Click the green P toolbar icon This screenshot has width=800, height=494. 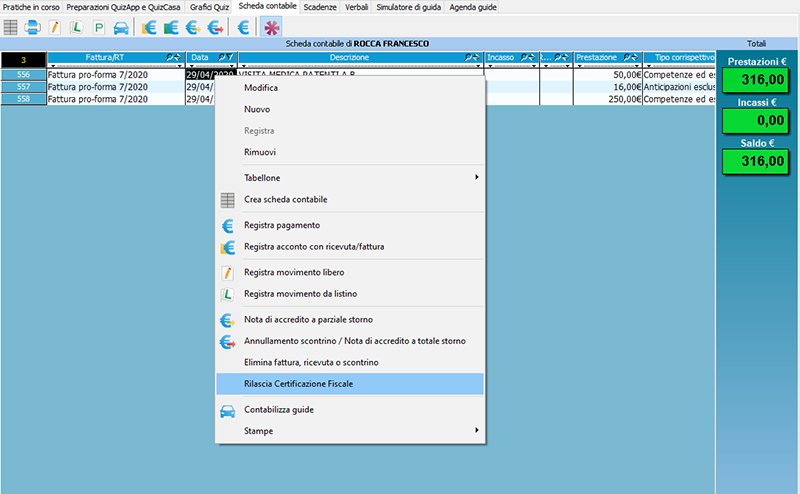[98, 27]
